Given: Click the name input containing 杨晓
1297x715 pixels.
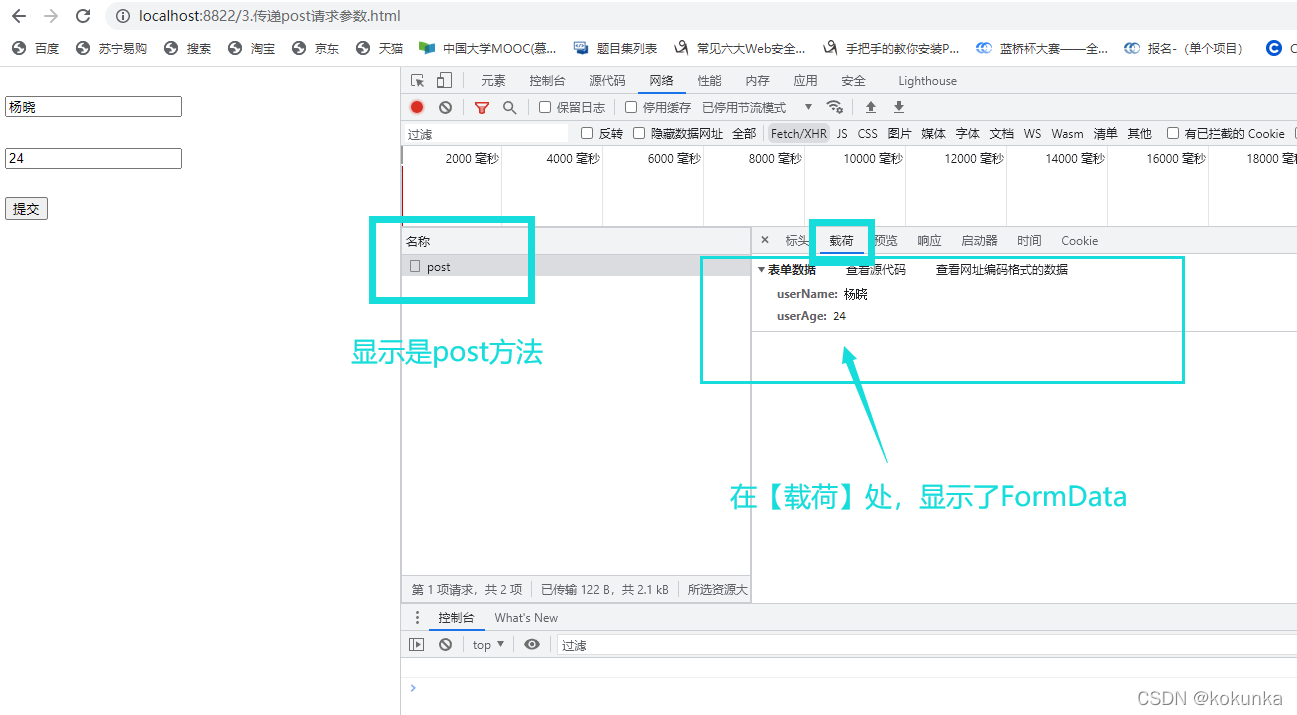Looking at the screenshot, I should click(x=93, y=106).
